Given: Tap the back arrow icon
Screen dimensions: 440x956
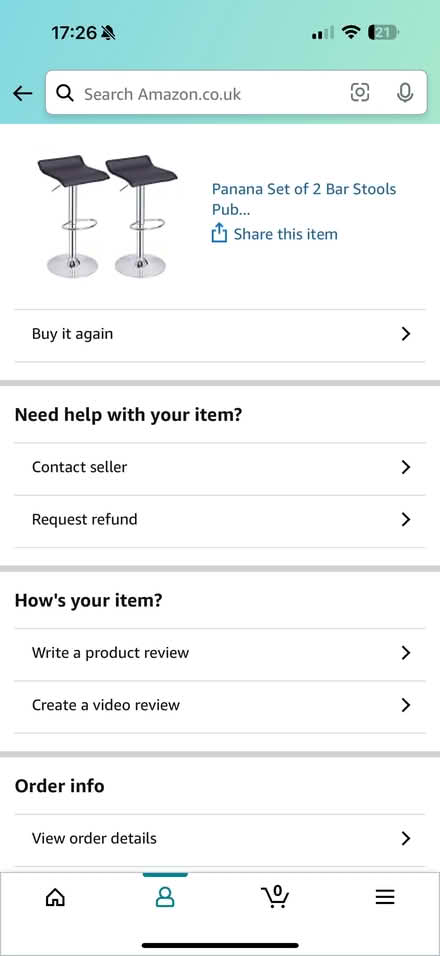Looking at the screenshot, I should [23, 93].
